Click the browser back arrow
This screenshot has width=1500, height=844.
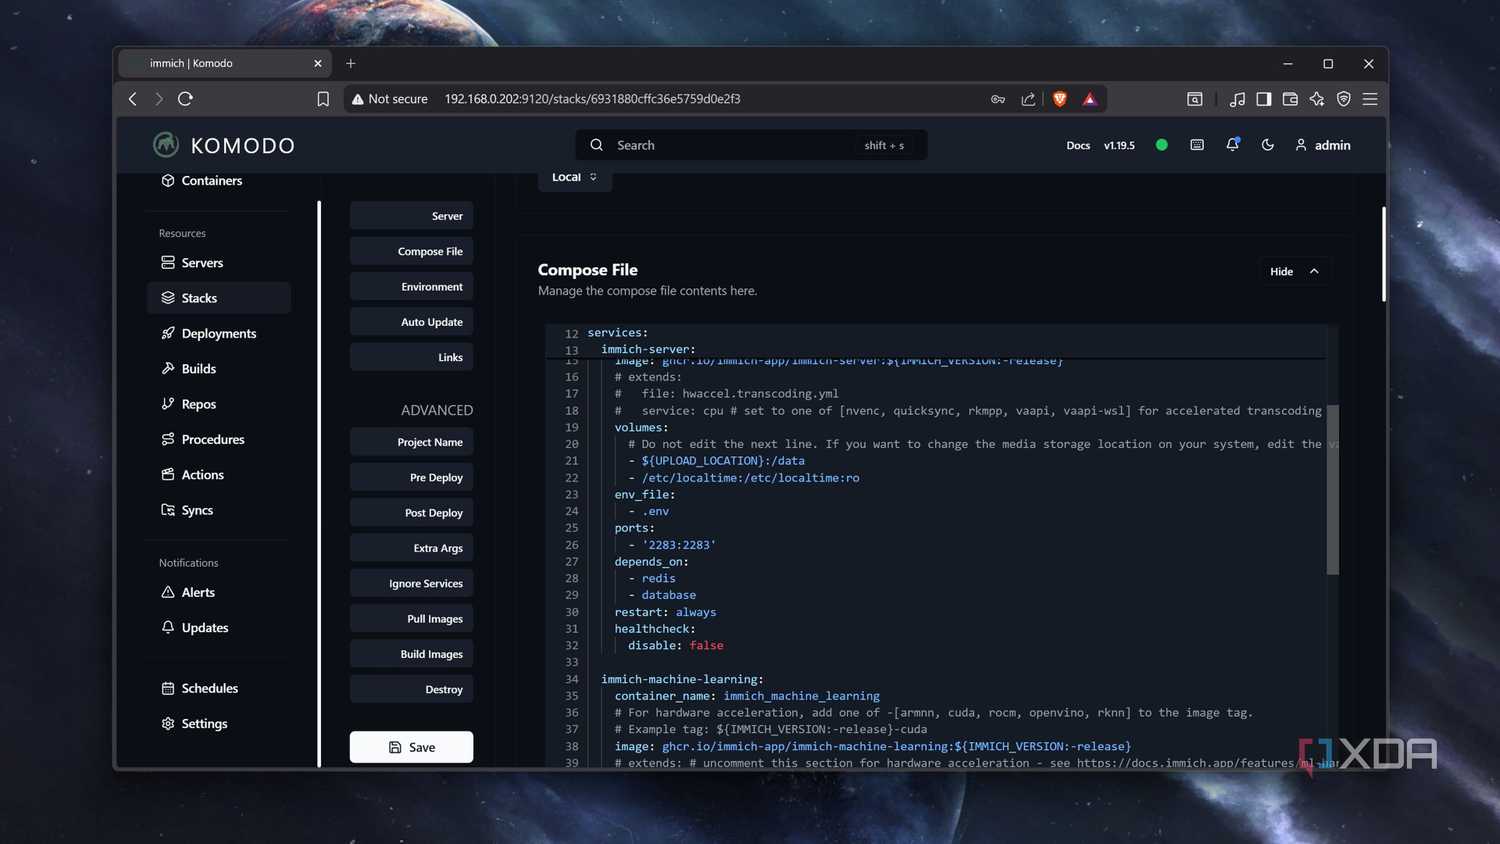[x=132, y=99]
